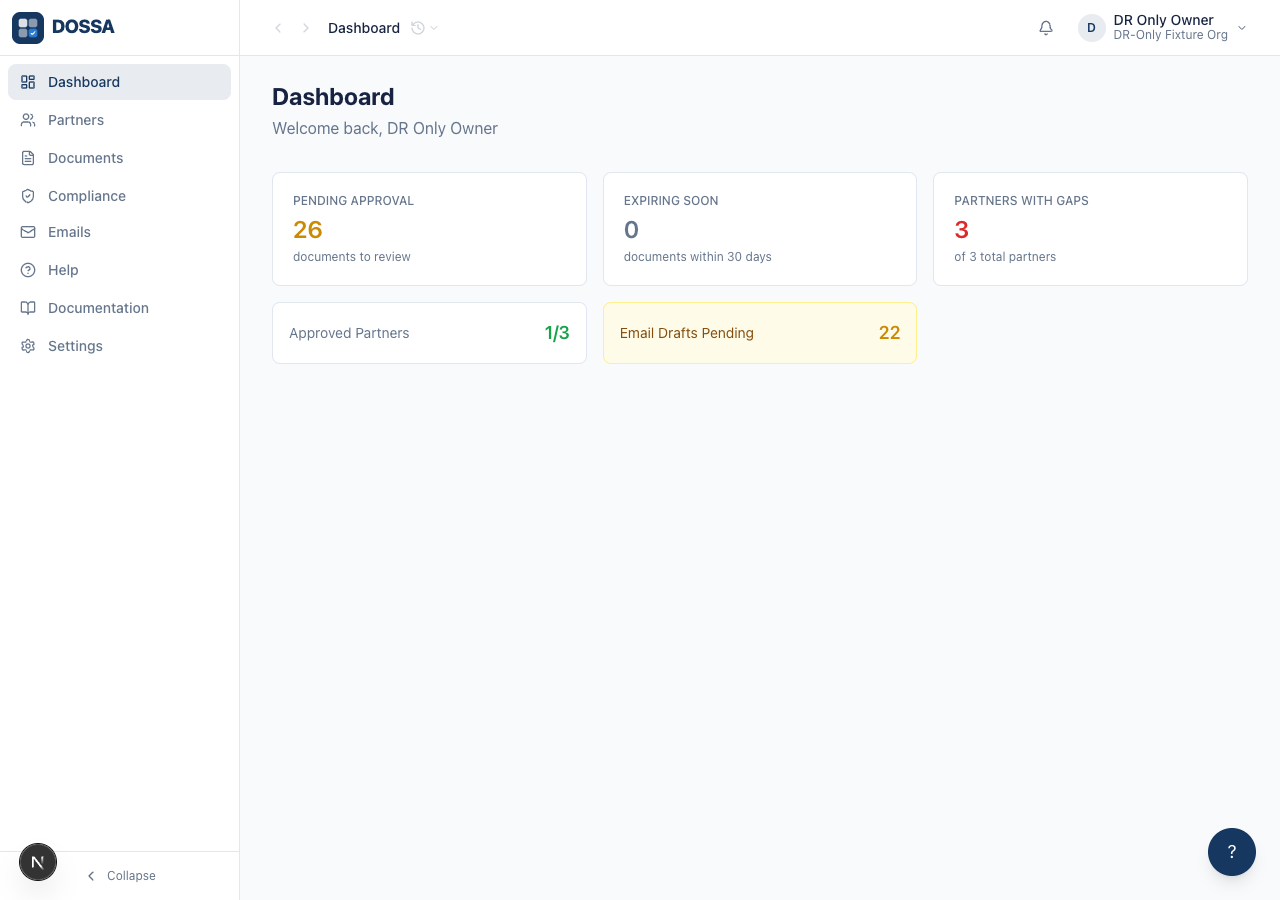
Task: Go back with the left arrow
Action: [278, 28]
